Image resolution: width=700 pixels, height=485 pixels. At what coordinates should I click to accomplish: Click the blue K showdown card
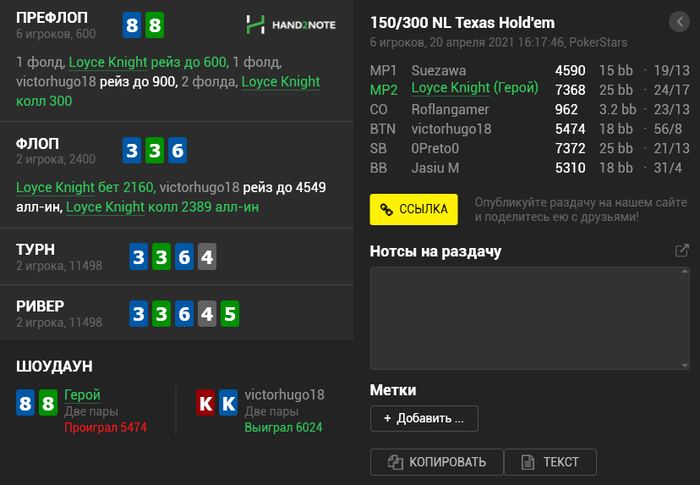(228, 403)
